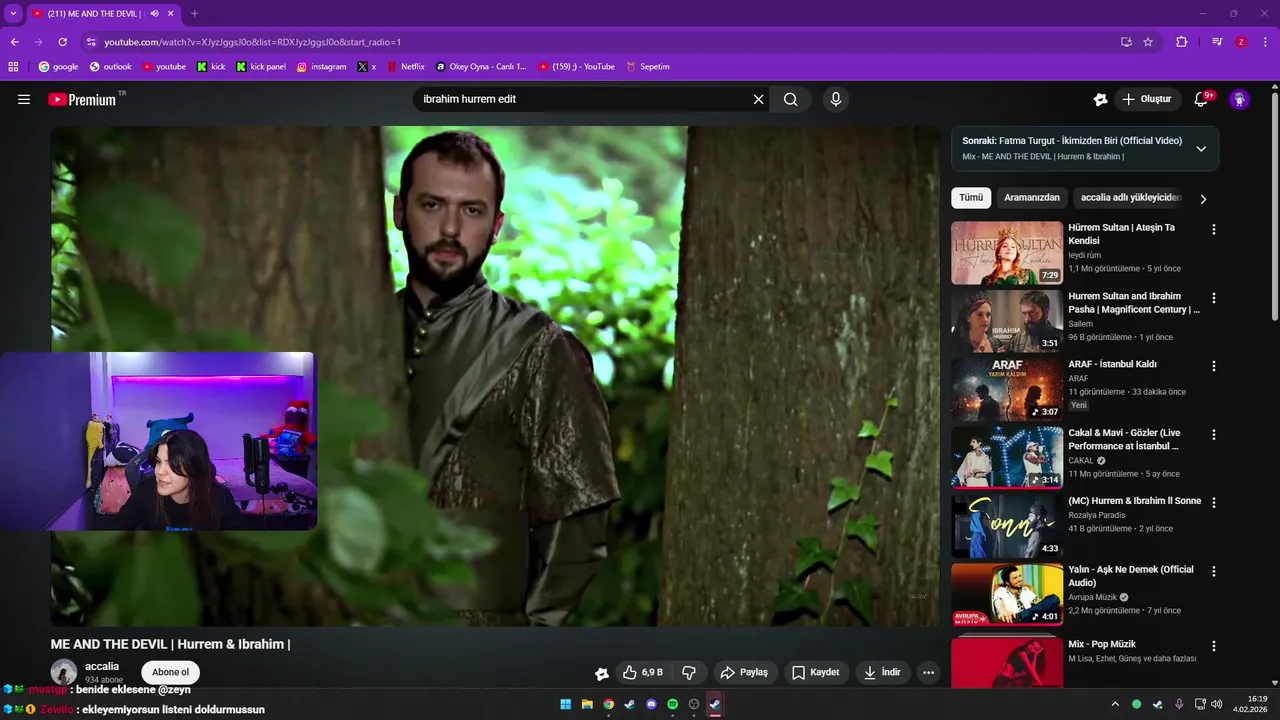This screenshot has height=720, width=1280.
Task: Save video with Kaydet button
Action: coord(817,672)
